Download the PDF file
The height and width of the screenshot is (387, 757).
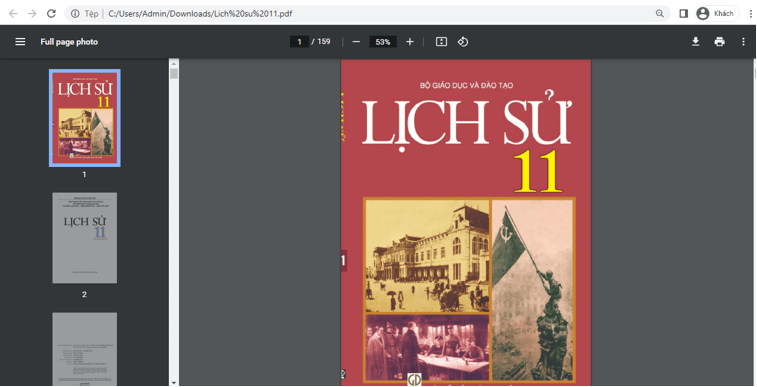point(696,41)
